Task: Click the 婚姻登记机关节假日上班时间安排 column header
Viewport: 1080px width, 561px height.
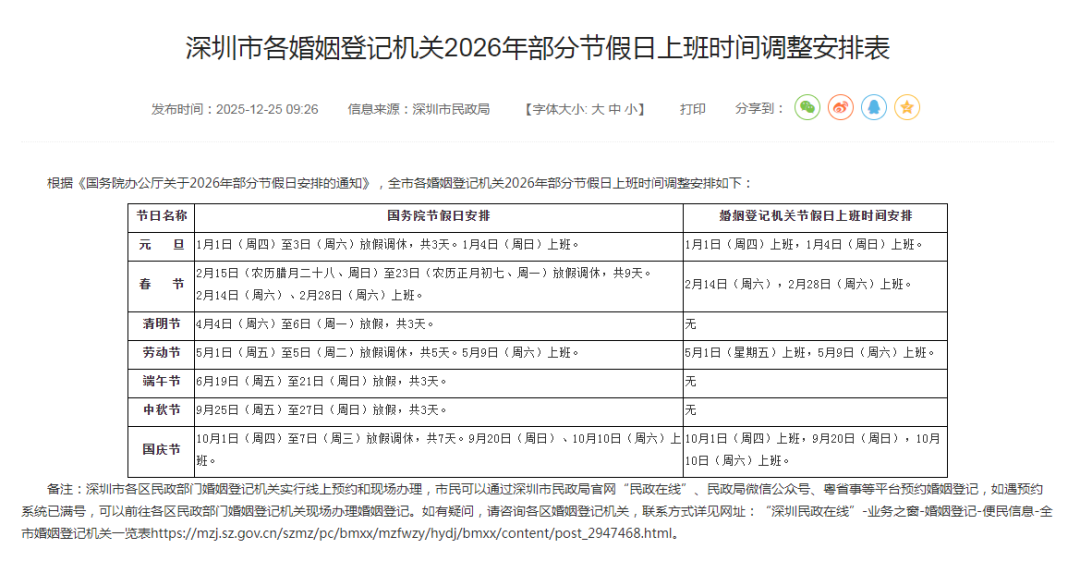Action: pyautogui.click(x=816, y=216)
